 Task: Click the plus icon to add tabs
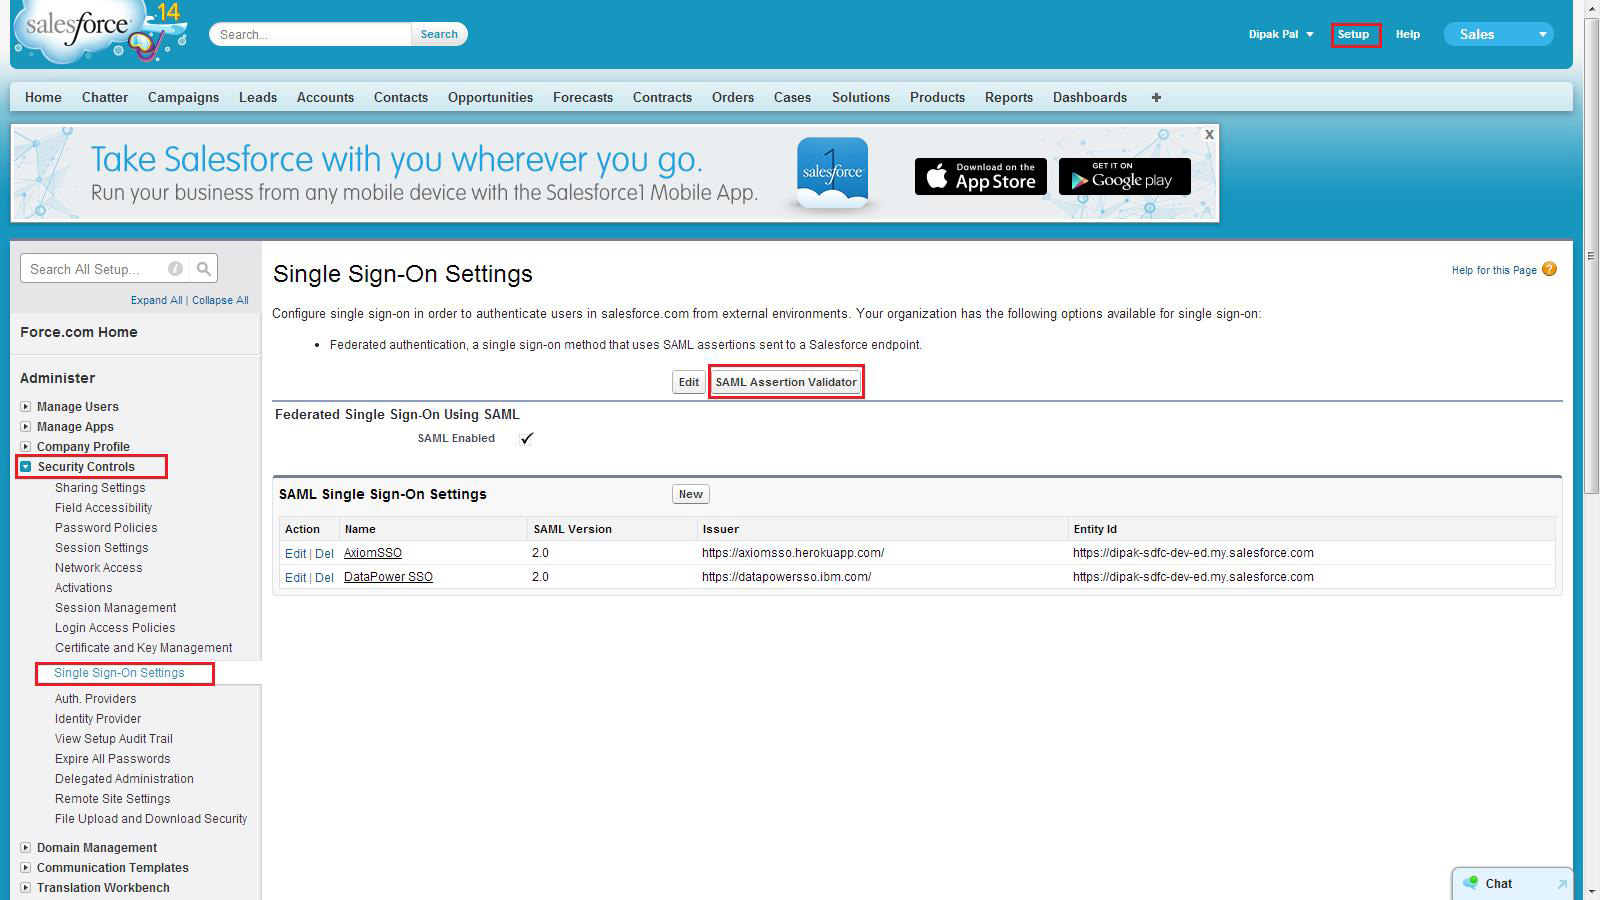point(1156,97)
